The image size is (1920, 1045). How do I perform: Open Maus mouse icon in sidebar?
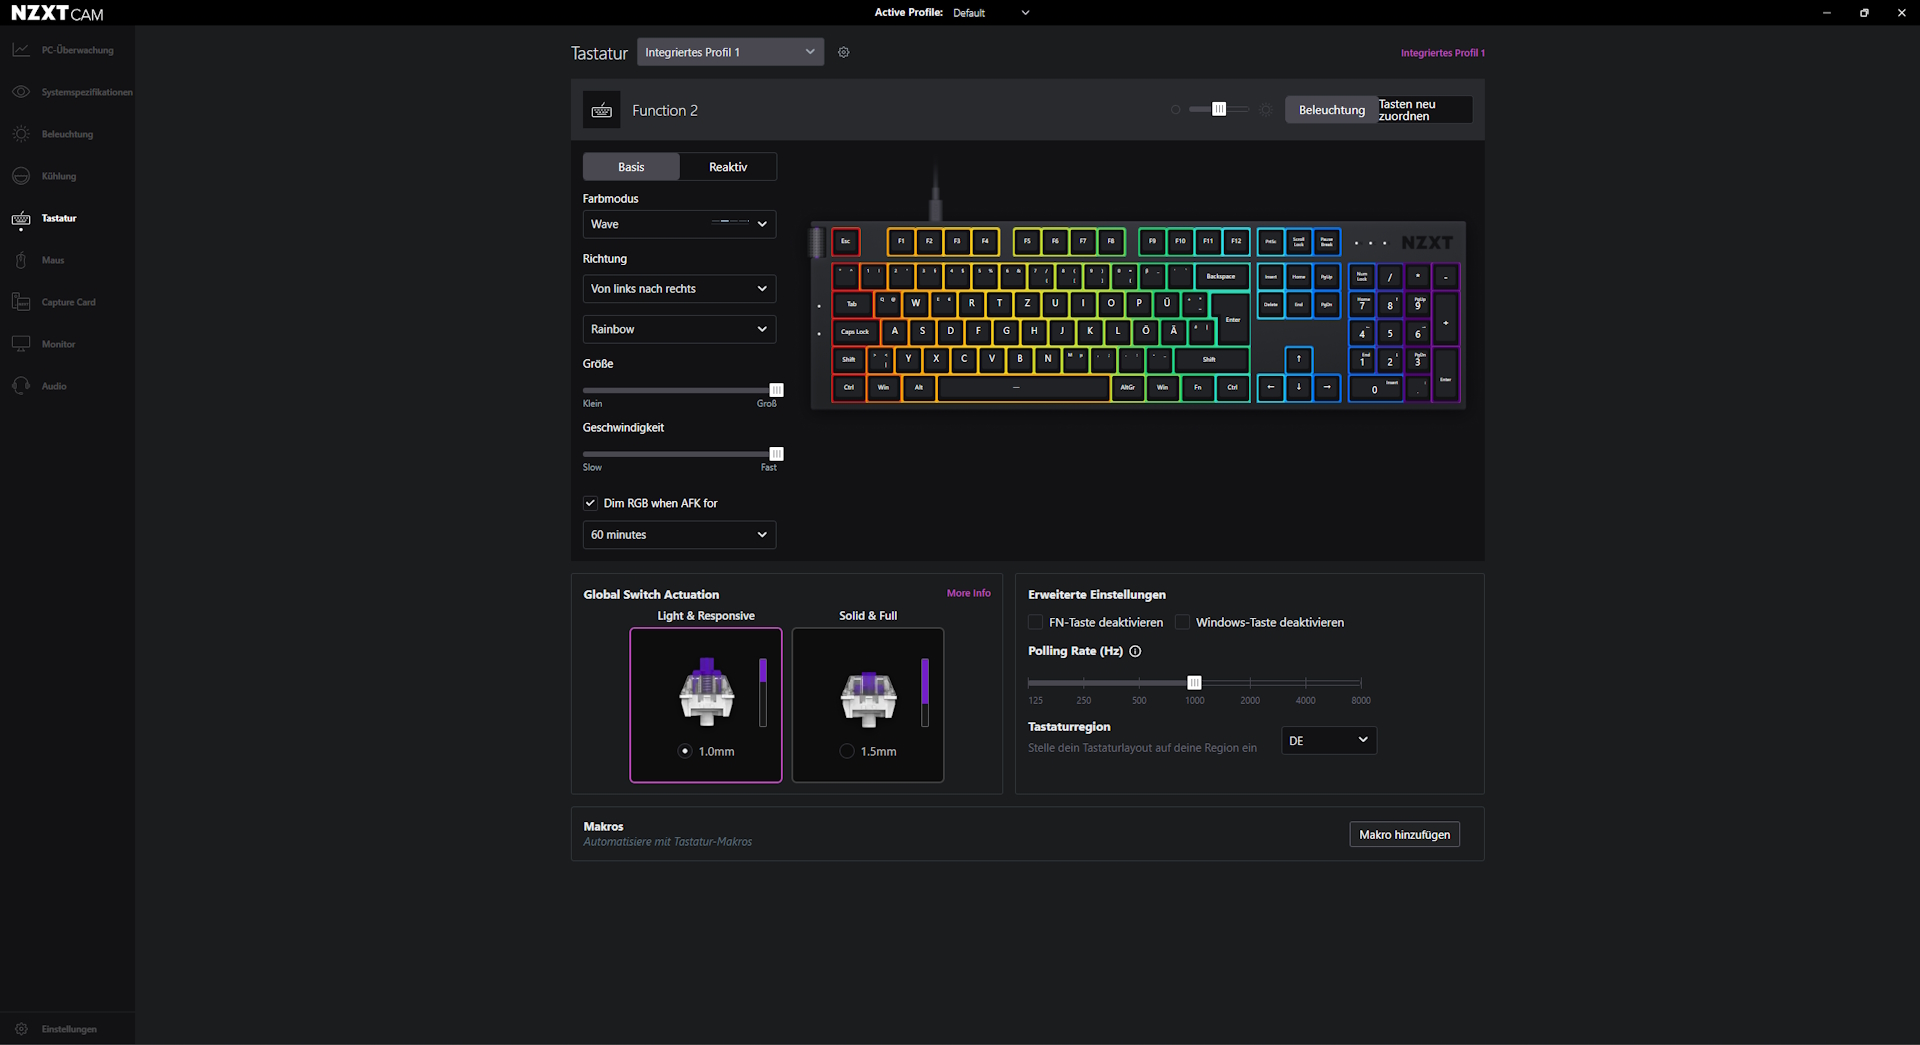(21, 260)
